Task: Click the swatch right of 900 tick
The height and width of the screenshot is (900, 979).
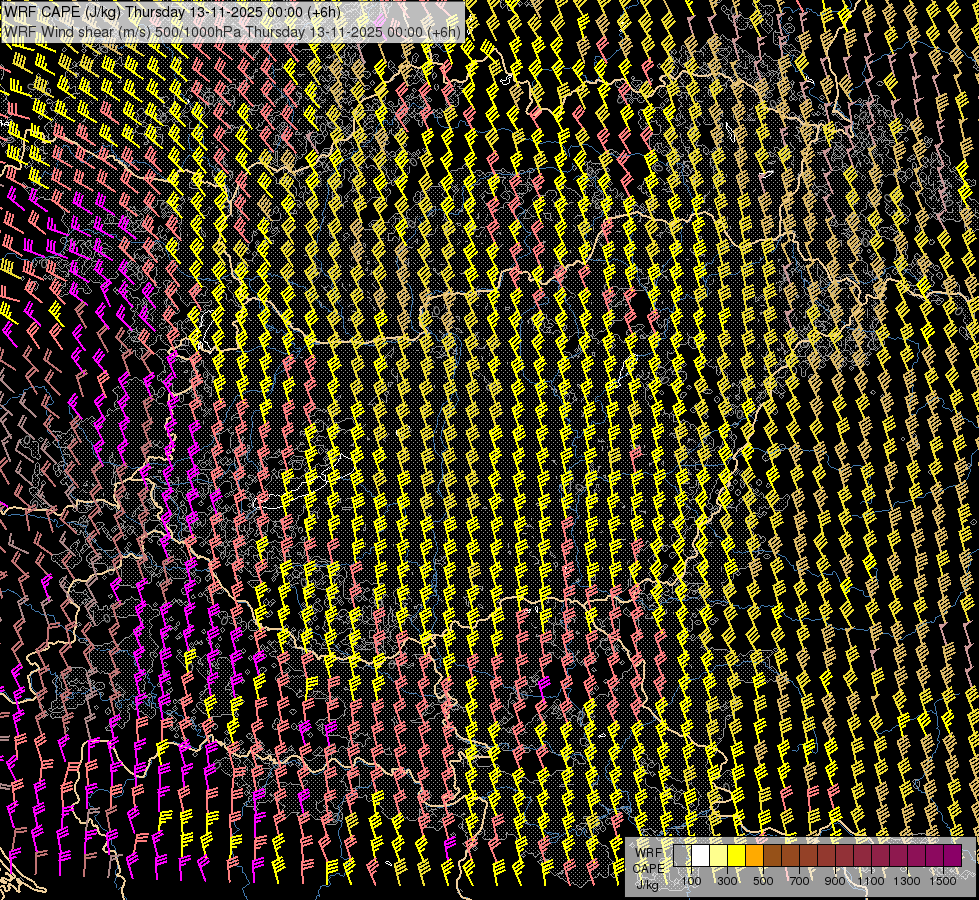Action: pos(844,856)
